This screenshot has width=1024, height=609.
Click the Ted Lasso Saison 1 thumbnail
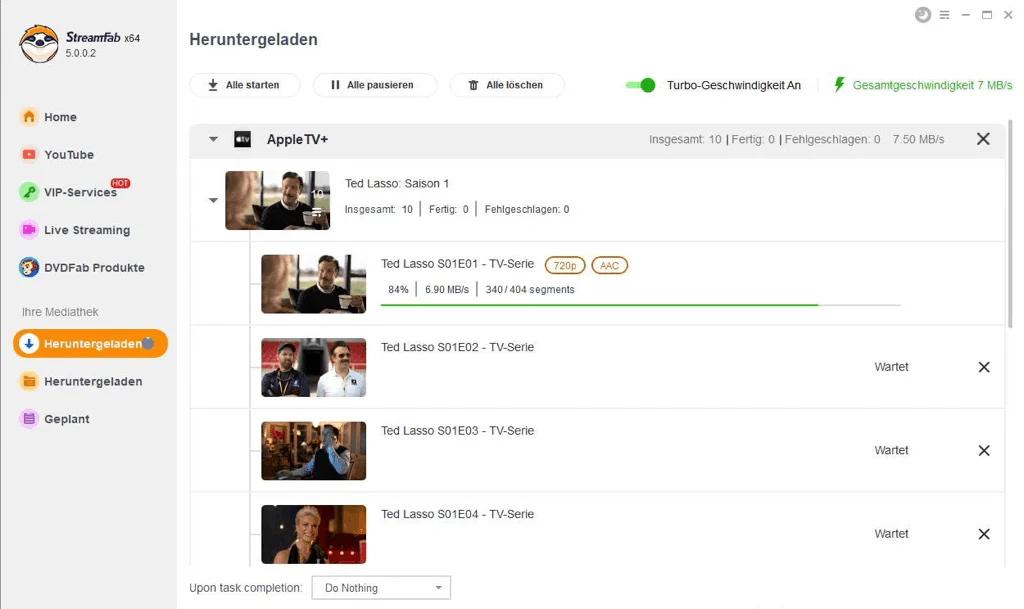[278, 200]
